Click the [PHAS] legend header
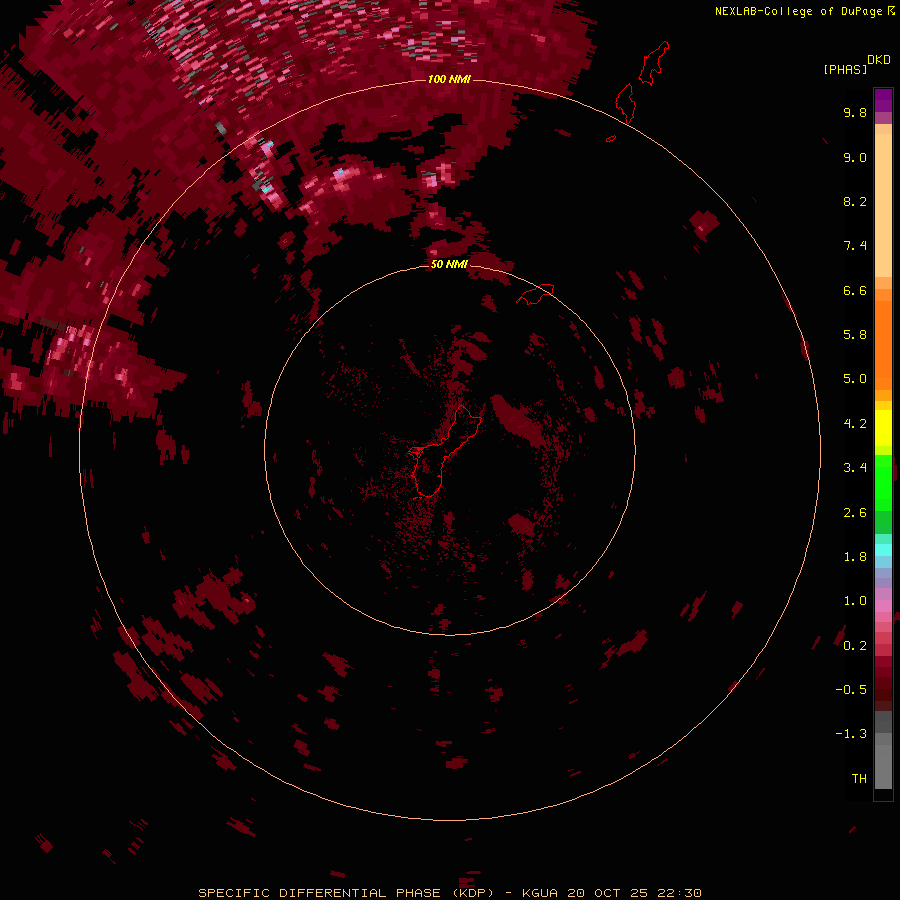900x900 pixels. [x=845, y=69]
